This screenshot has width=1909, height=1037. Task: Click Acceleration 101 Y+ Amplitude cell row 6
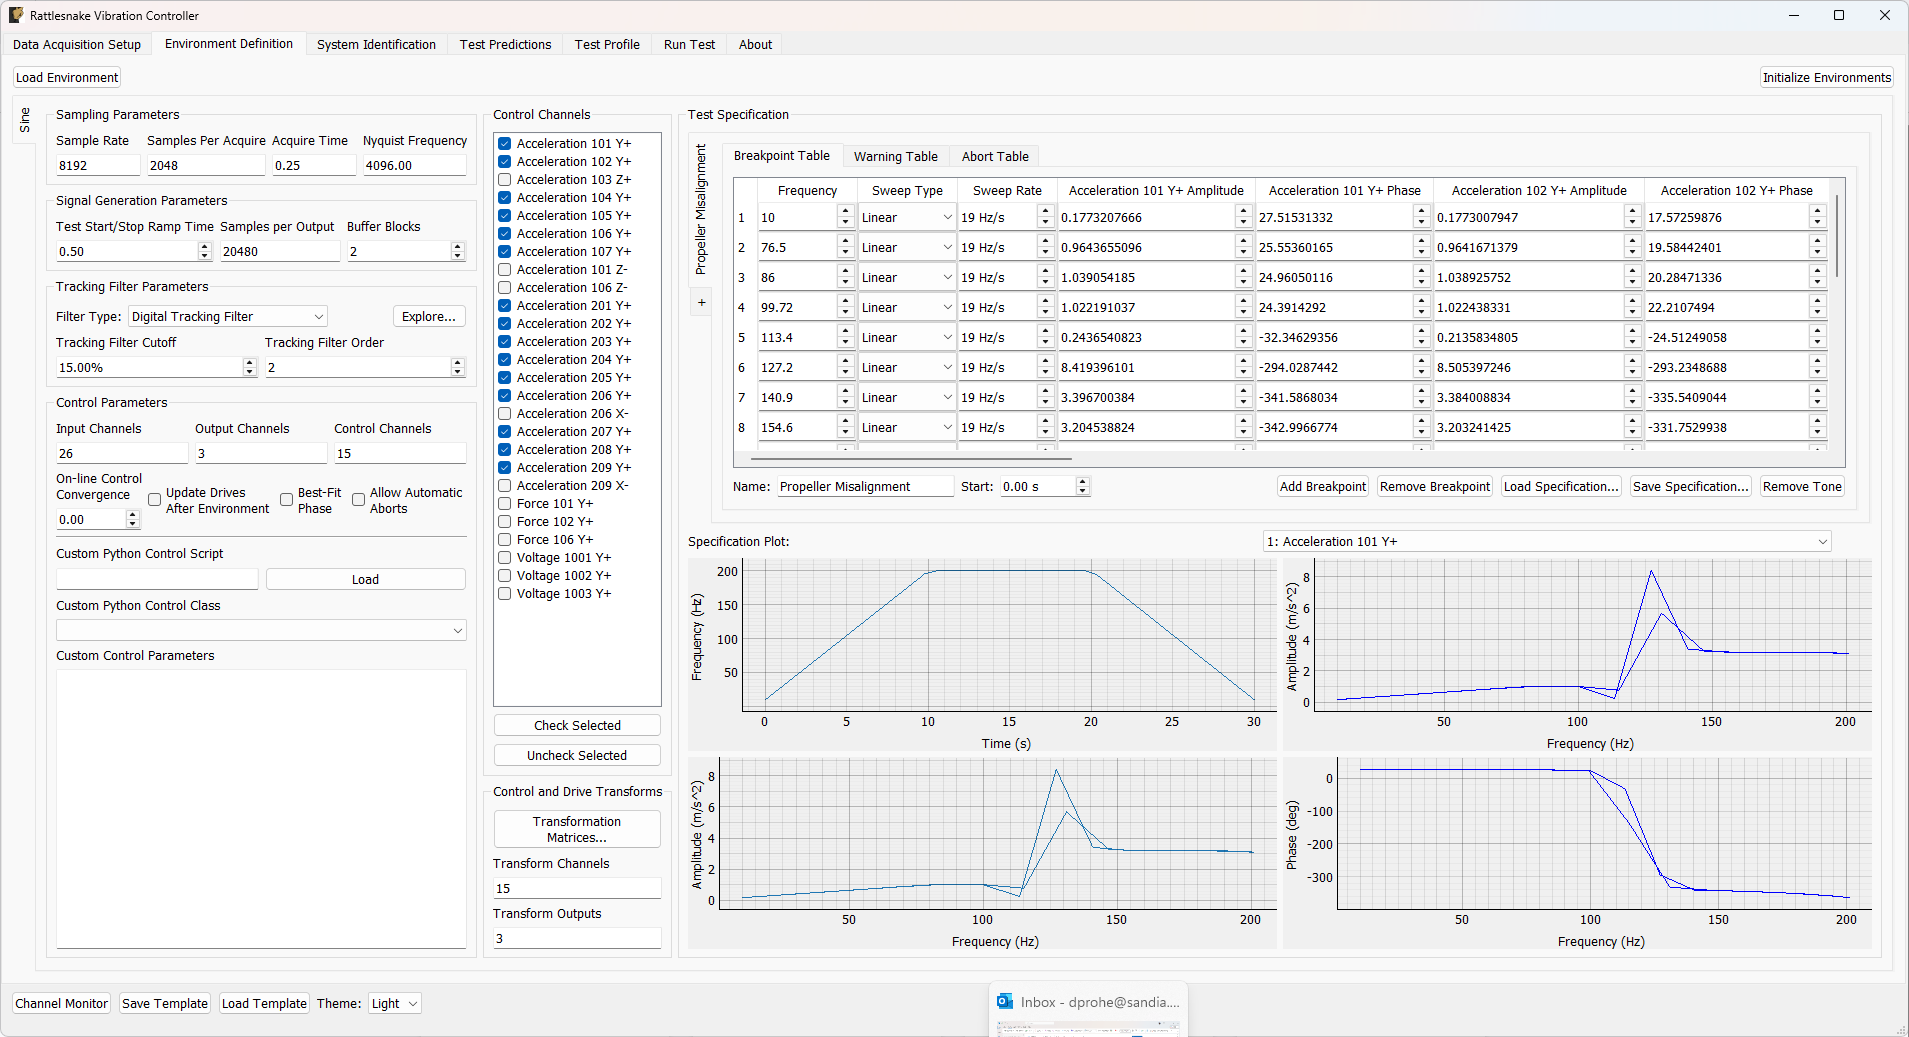point(1147,368)
